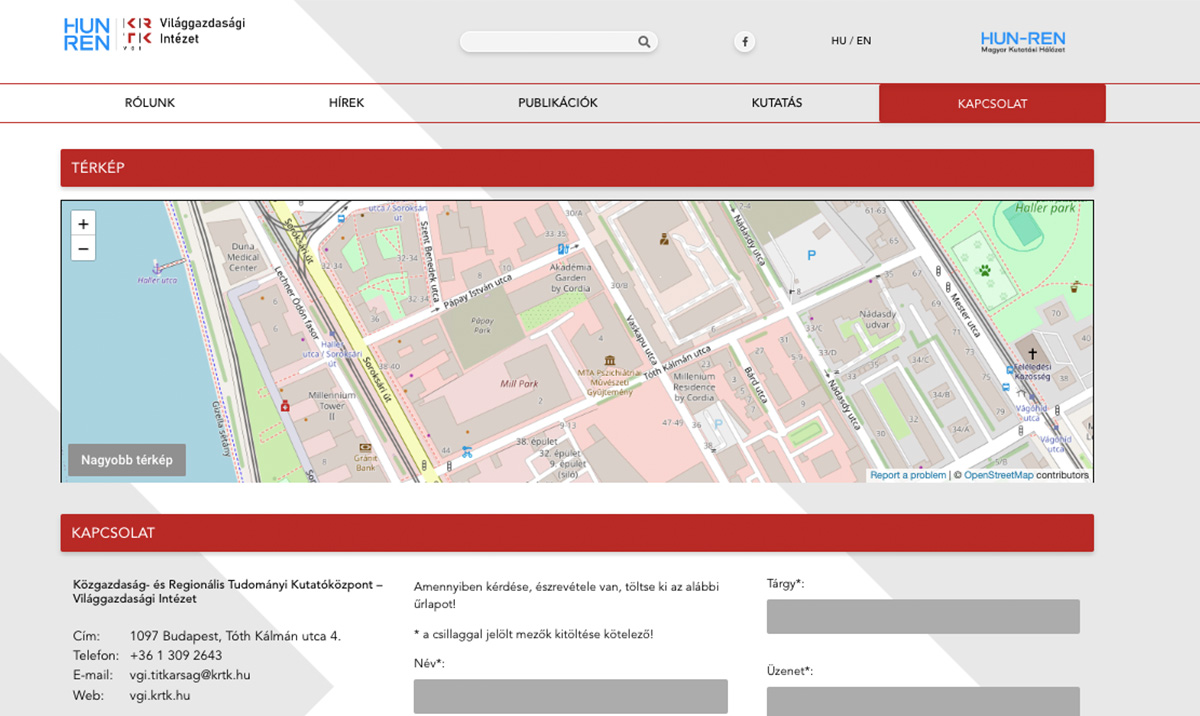The height and width of the screenshot is (716, 1200).
Task: Zoom in on the map
Action: pyautogui.click(x=83, y=224)
